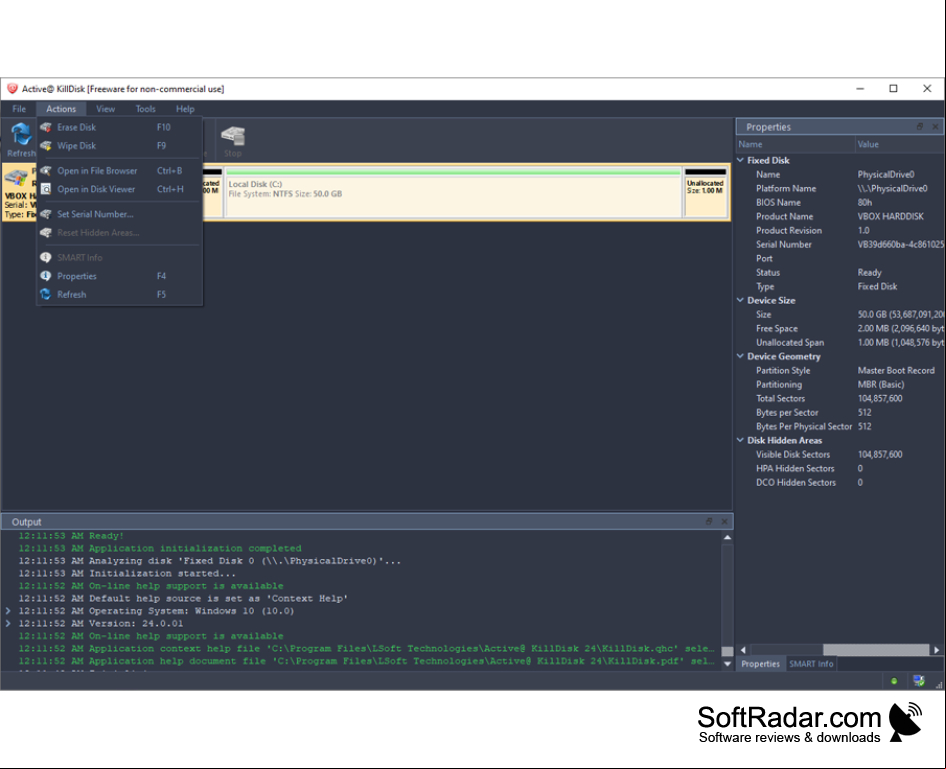The height and width of the screenshot is (769, 946).
Task: Close the Output panel
Action: pyautogui.click(x=725, y=522)
